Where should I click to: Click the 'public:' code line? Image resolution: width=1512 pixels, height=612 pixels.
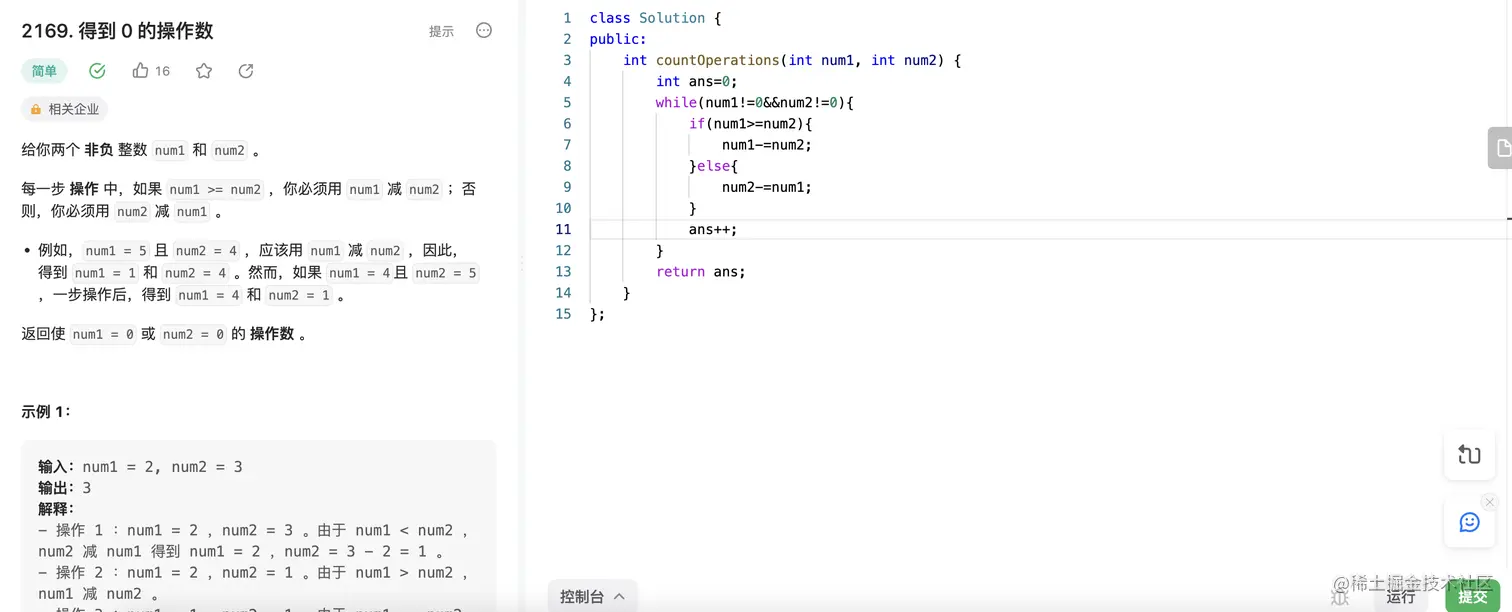point(618,39)
